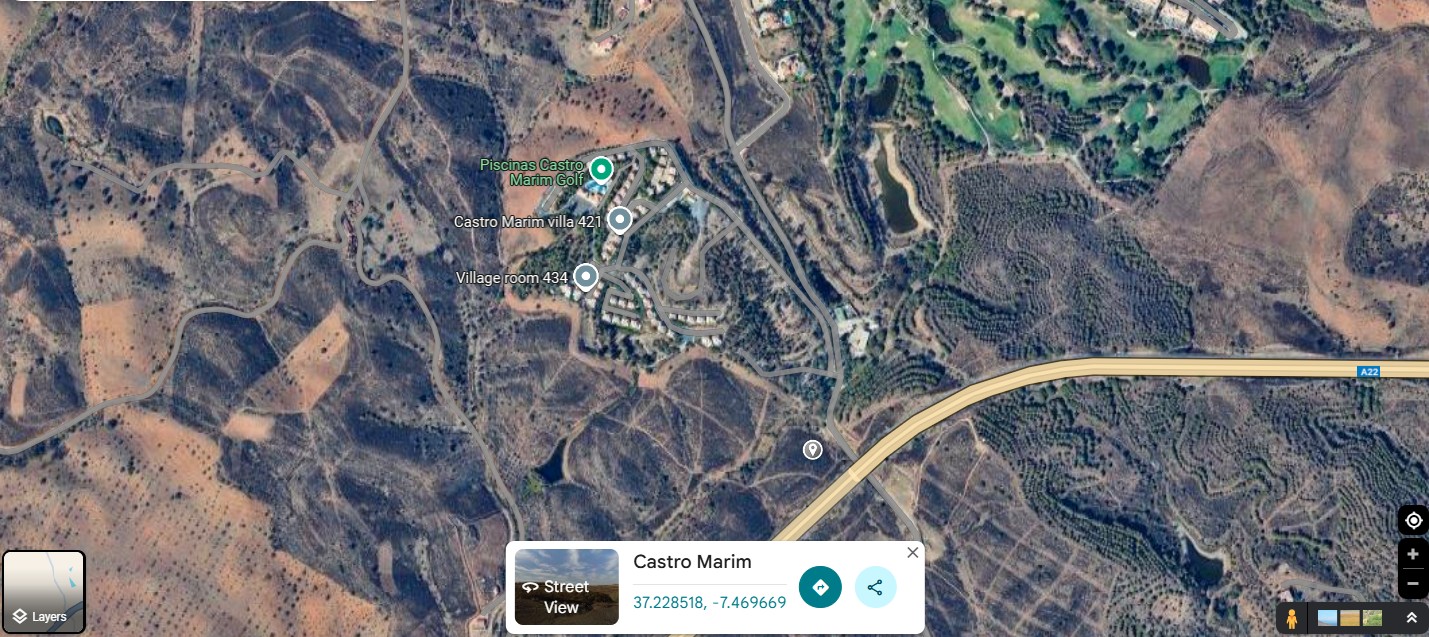Click the Castro Marim title in card
Viewport: 1429px width, 637px height.
coord(692,562)
